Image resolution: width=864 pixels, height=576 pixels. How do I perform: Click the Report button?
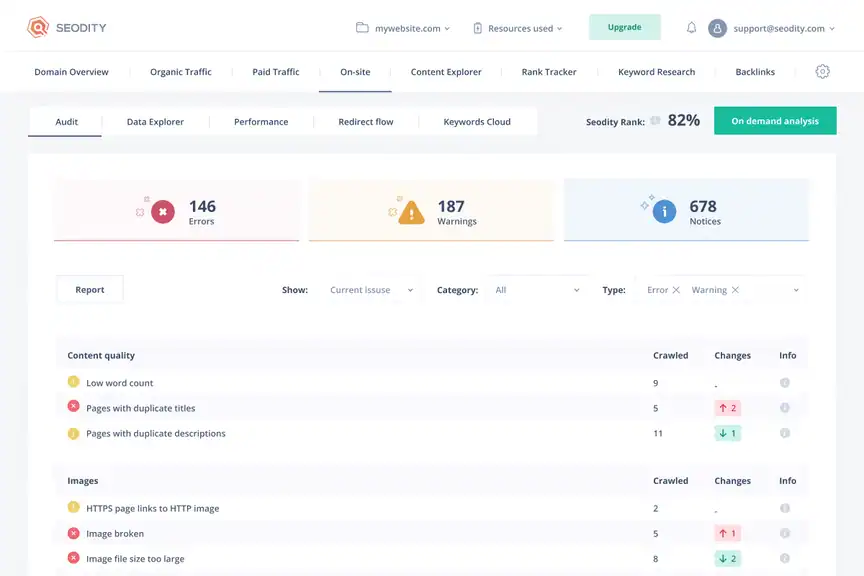[x=90, y=290]
